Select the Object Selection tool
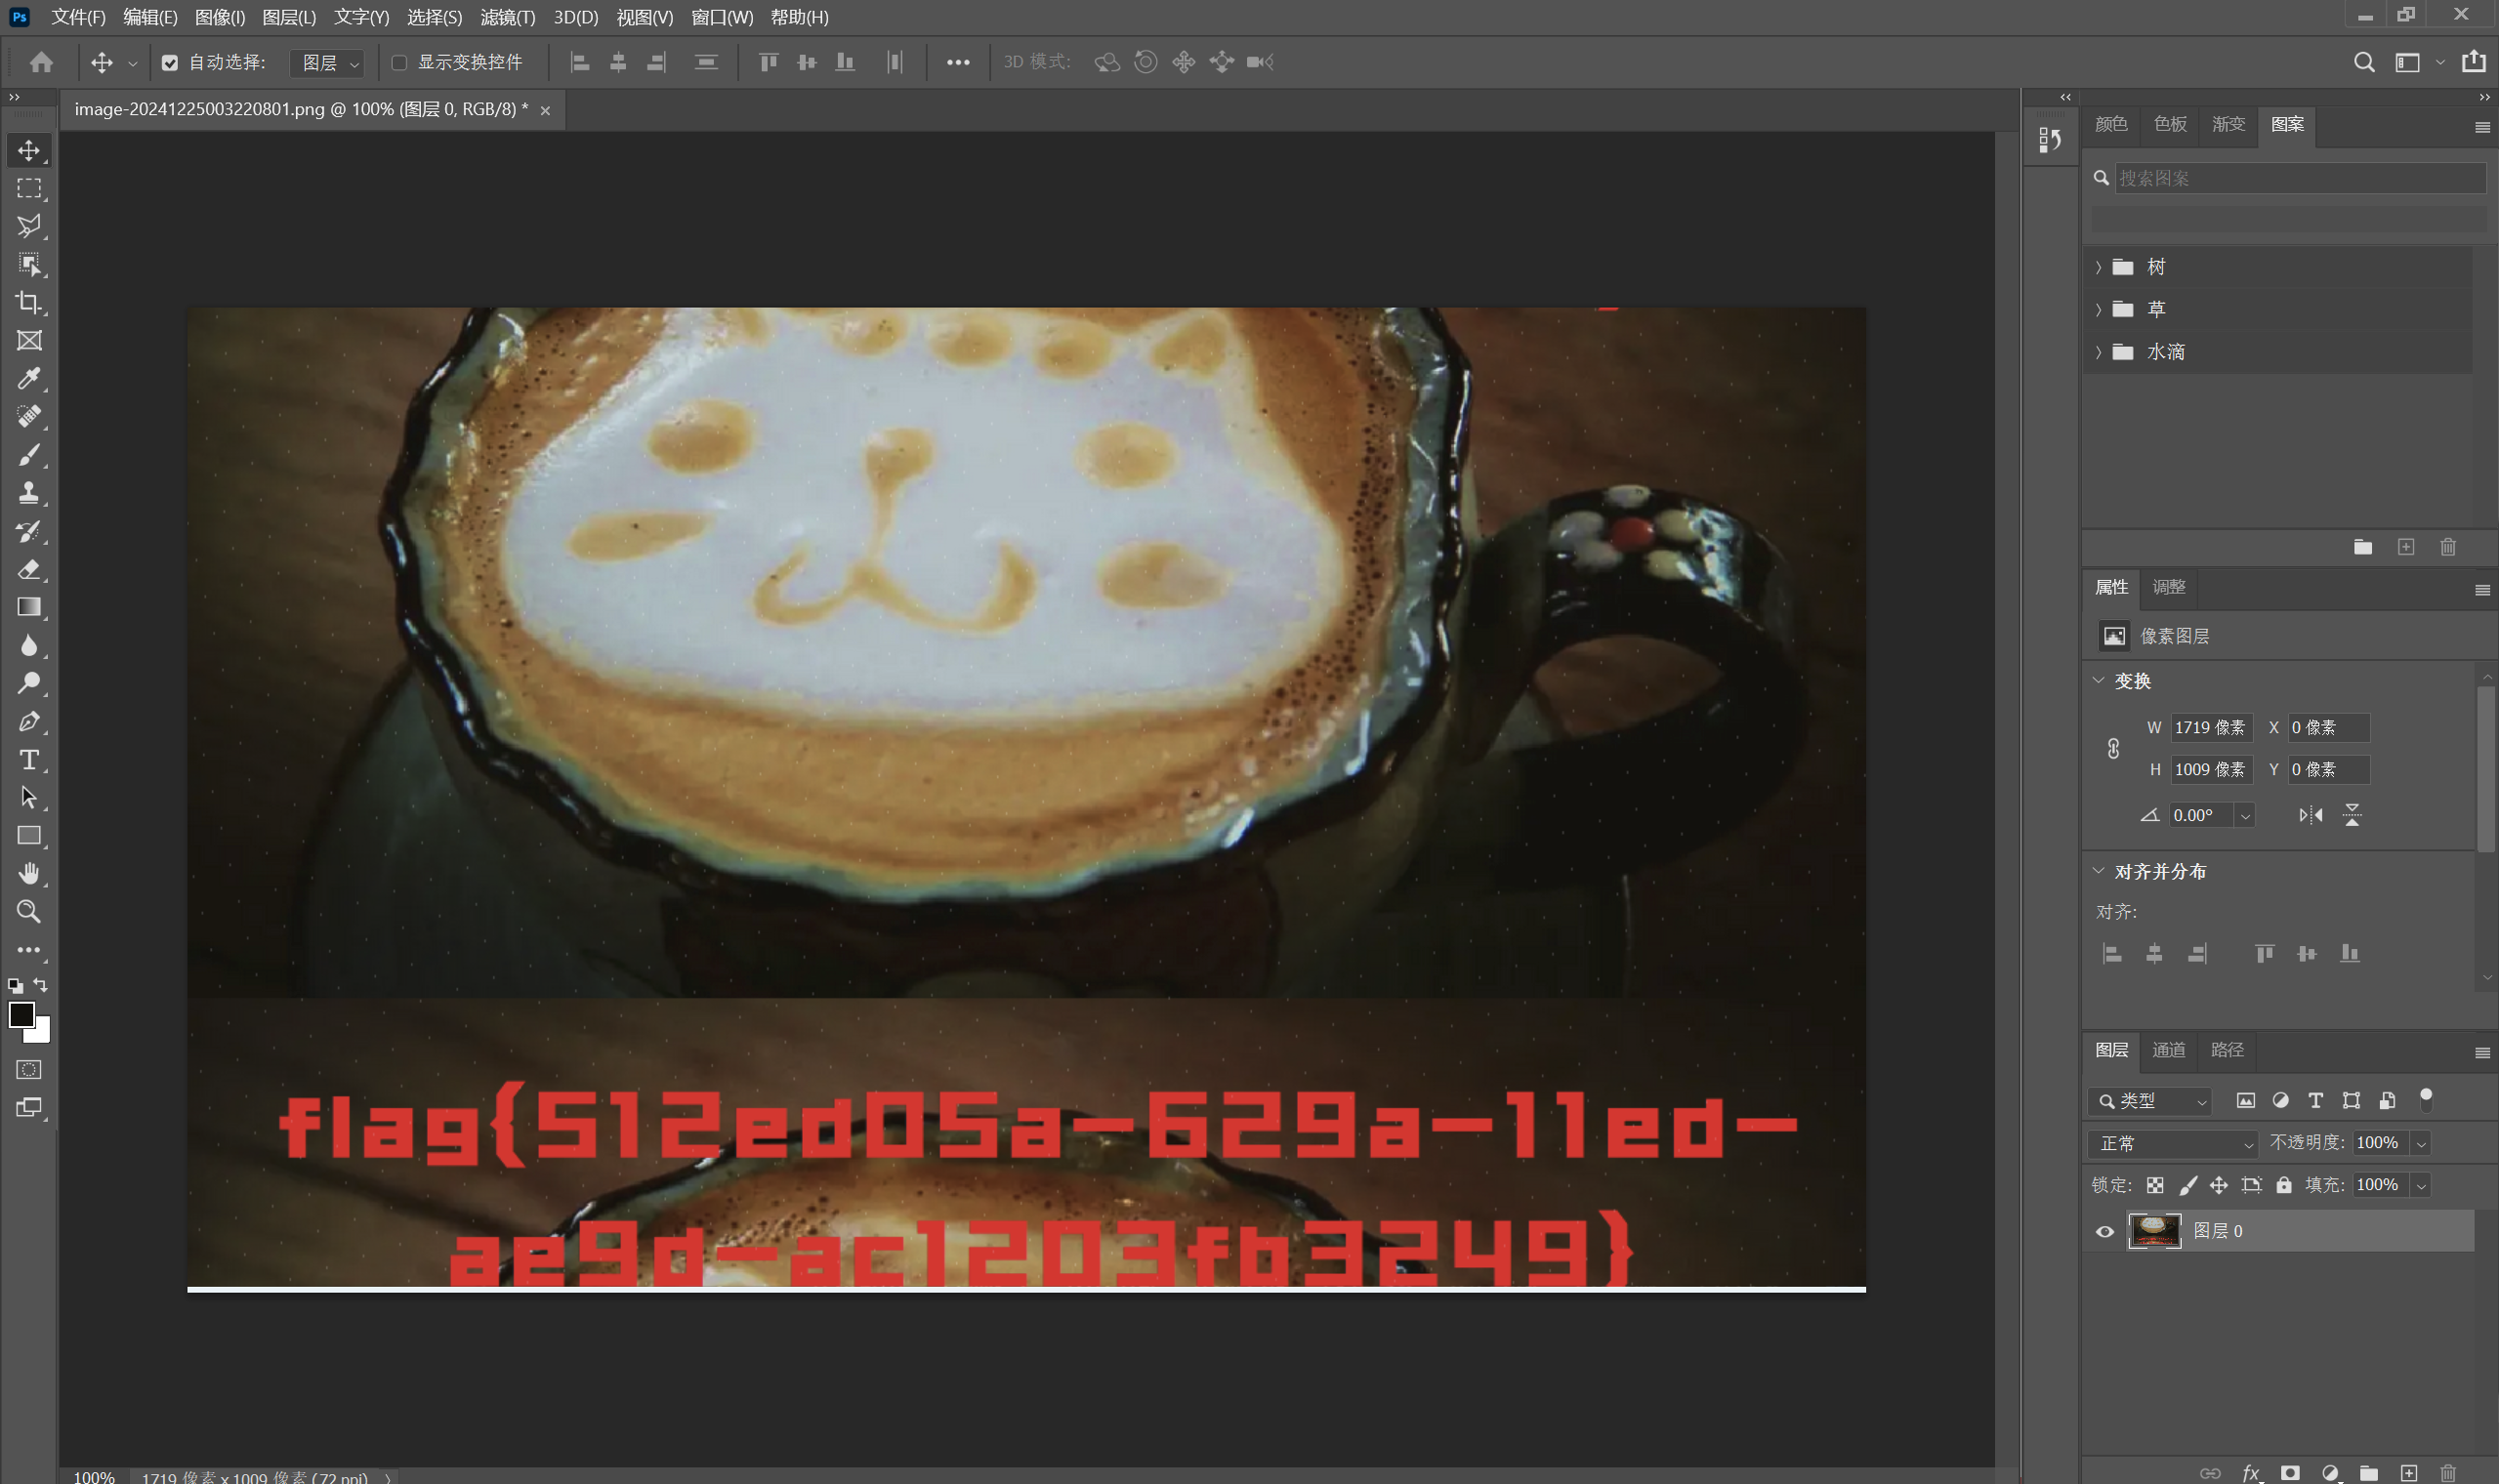The width and height of the screenshot is (2499, 1484). [29, 265]
